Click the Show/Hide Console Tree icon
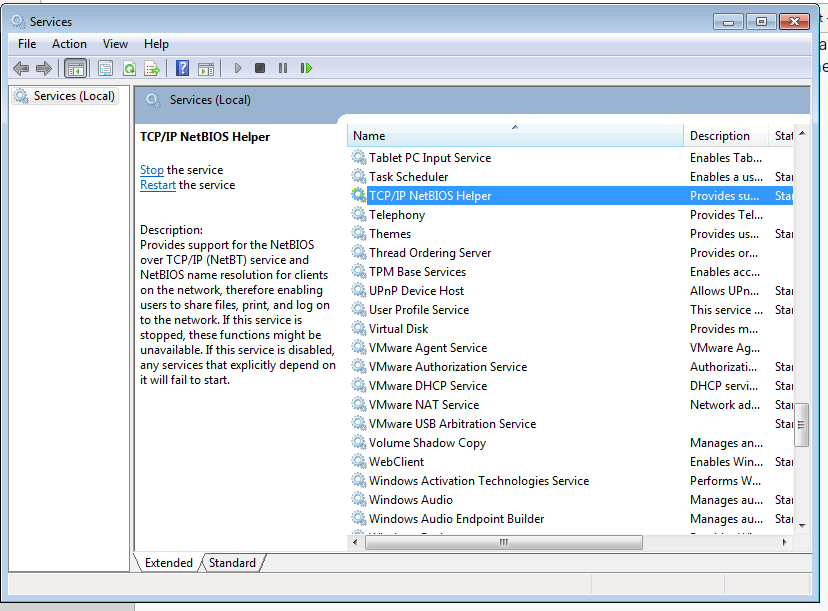828x611 pixels. coord(75,68)
